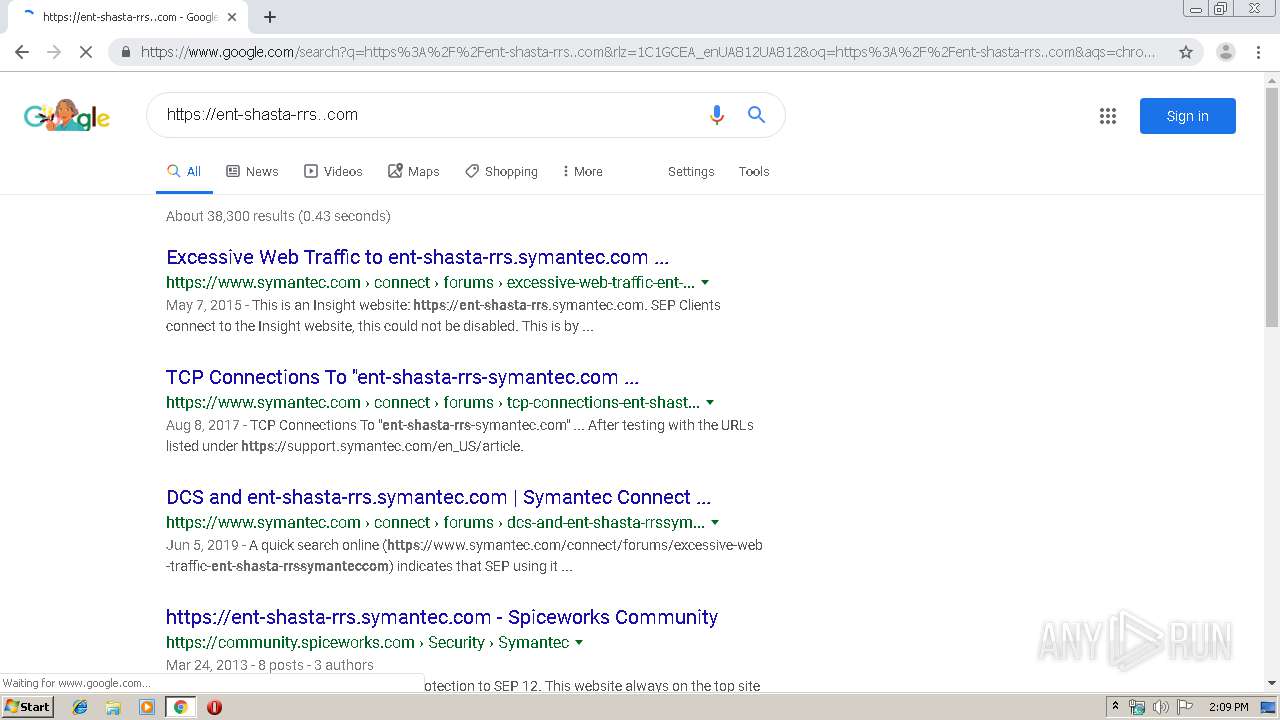Click the 'Mar 24, 2013 - 8 posts' text
This screenshot has height=720, width=1280.
click(x=270, y=665)
